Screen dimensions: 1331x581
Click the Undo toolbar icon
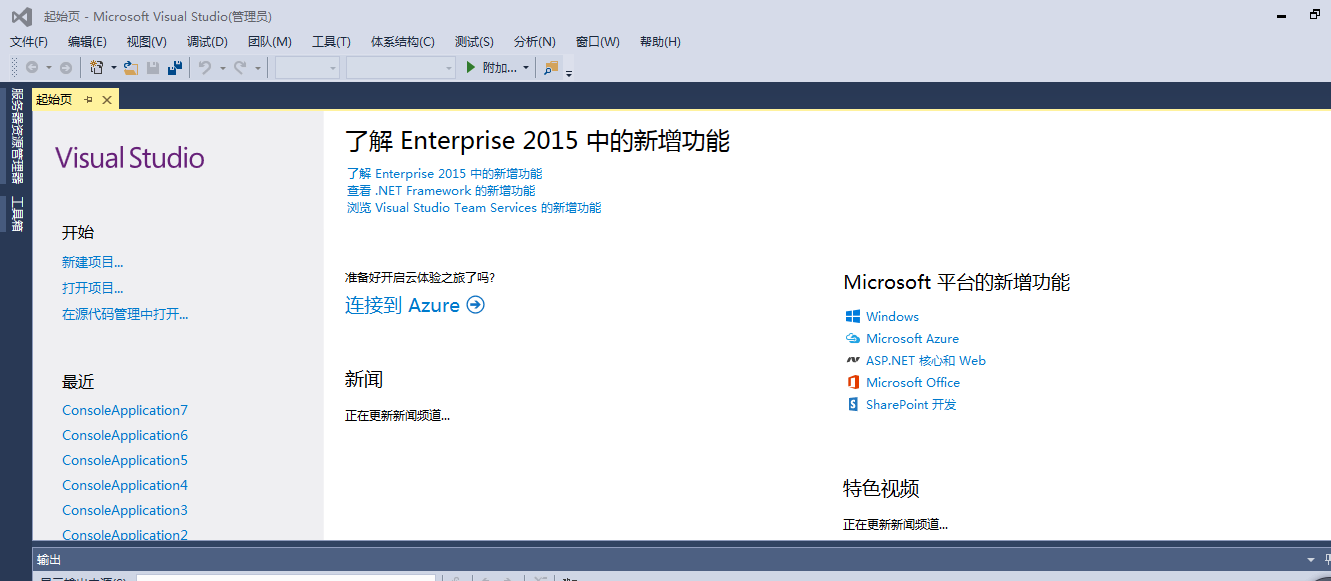205,68
